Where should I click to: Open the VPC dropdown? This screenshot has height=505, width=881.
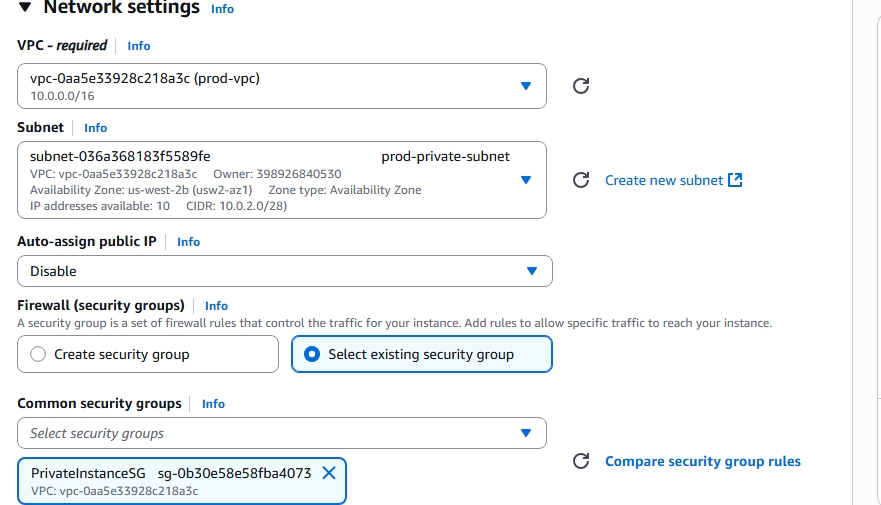(526, 86)
